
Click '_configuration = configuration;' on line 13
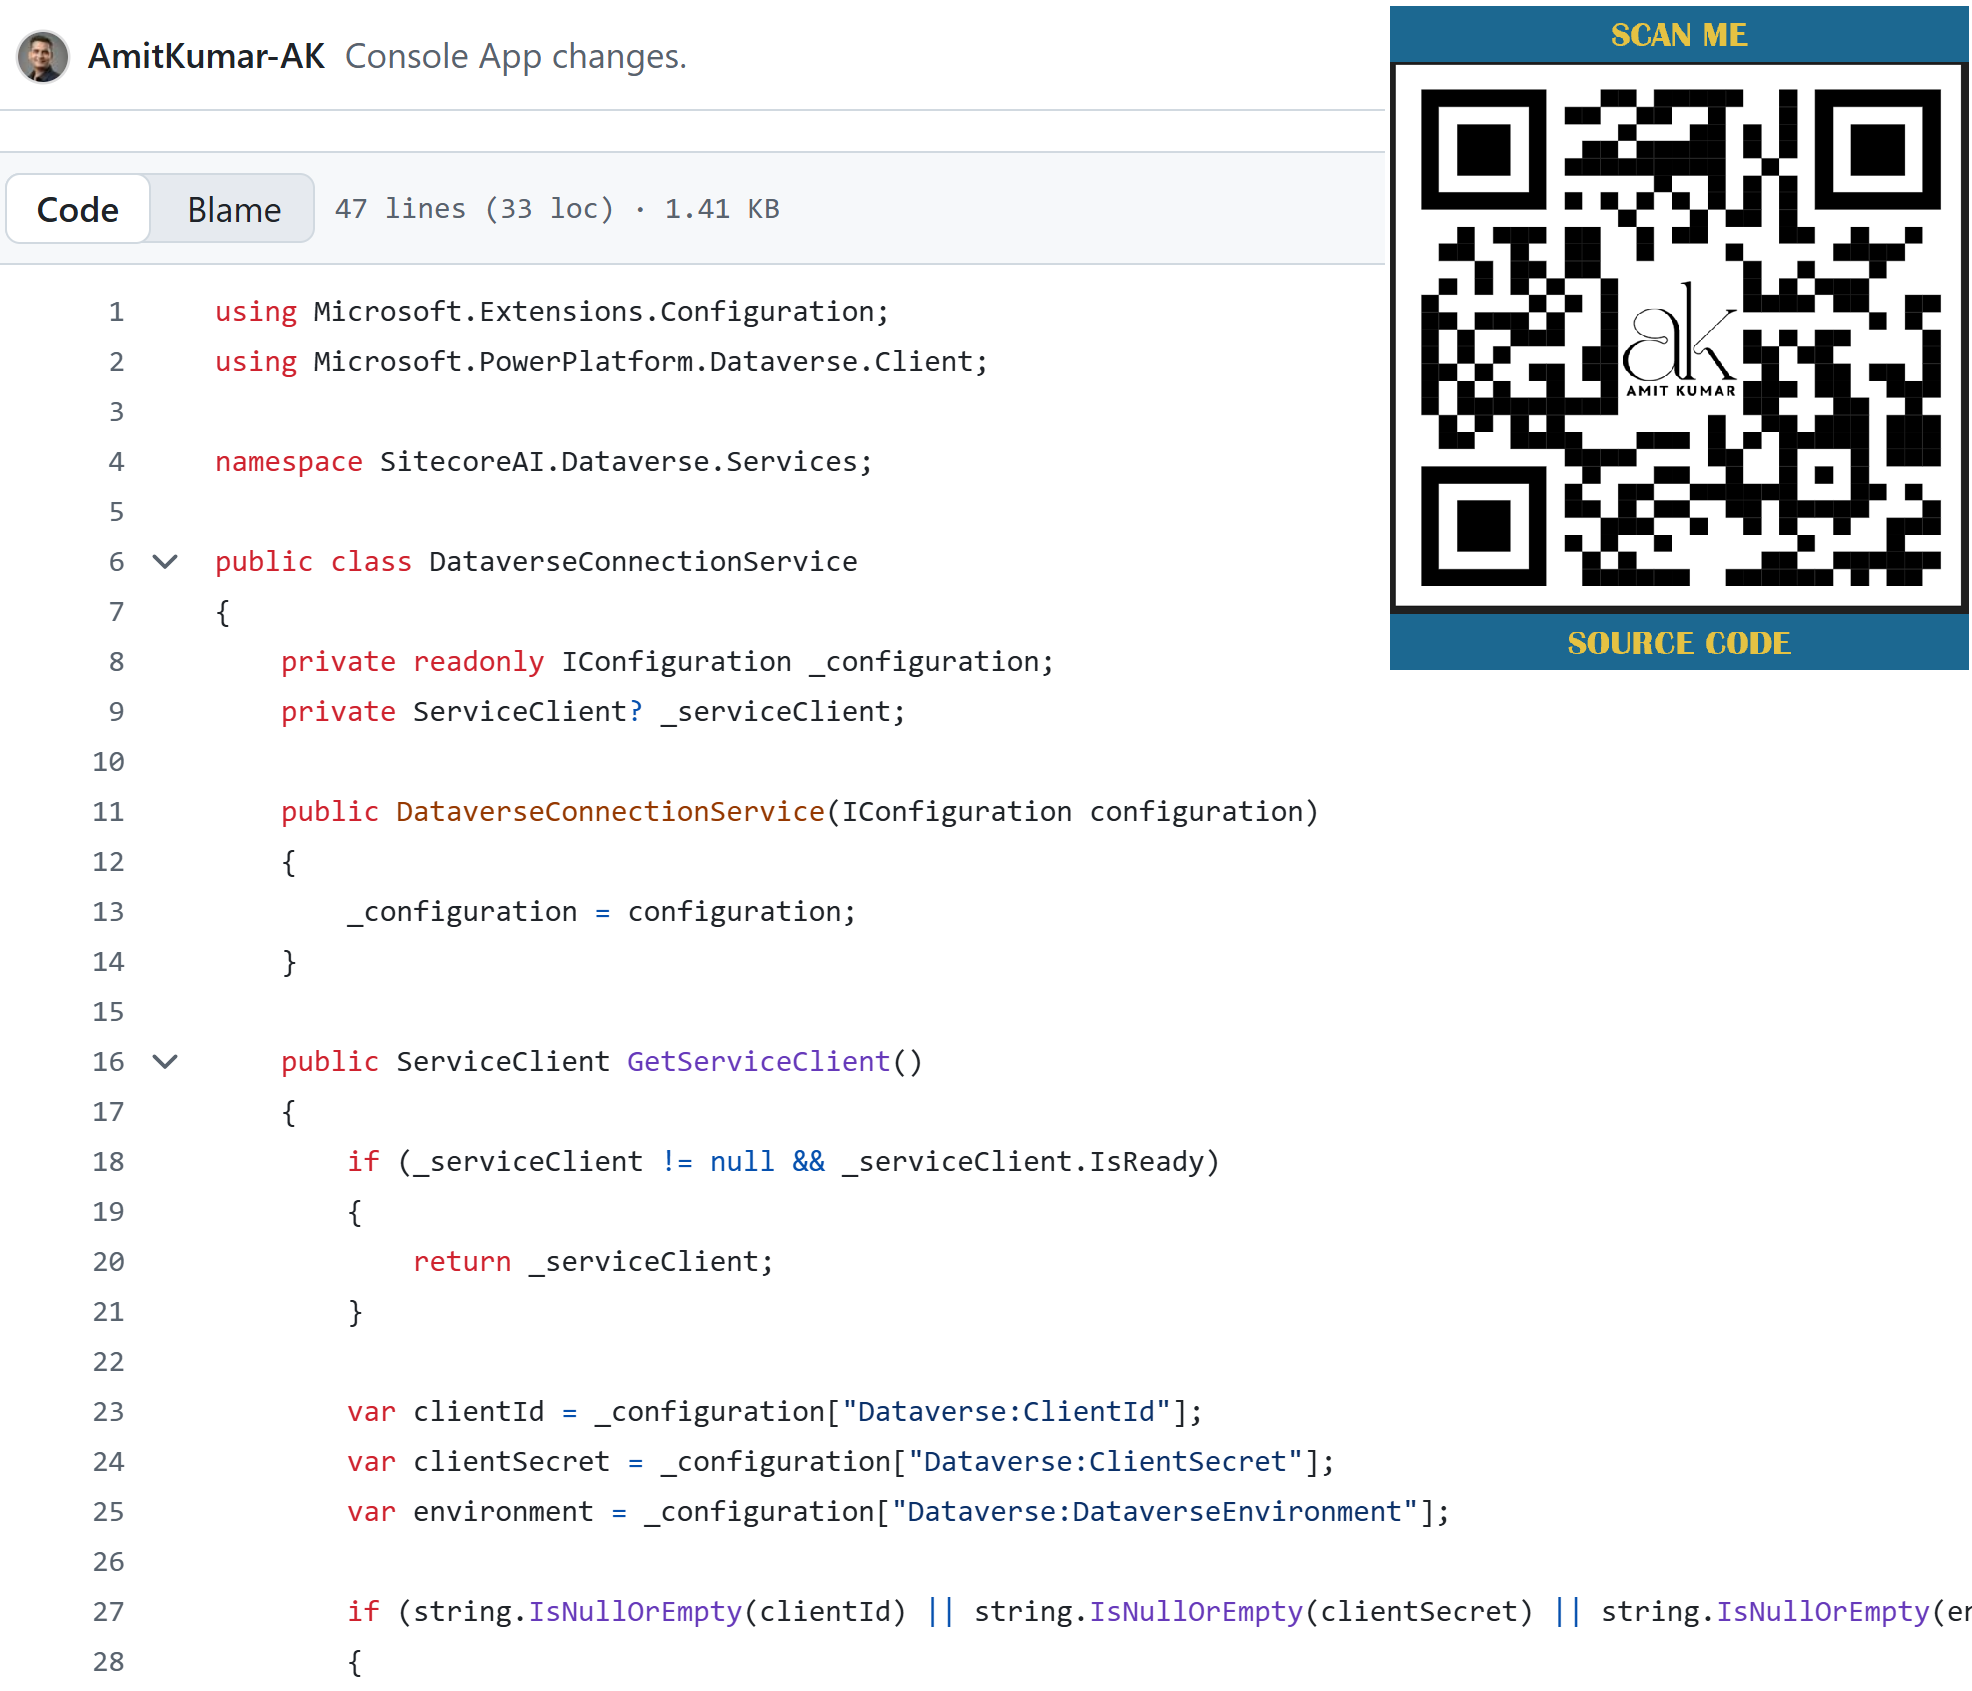click(x=602, y=912)
